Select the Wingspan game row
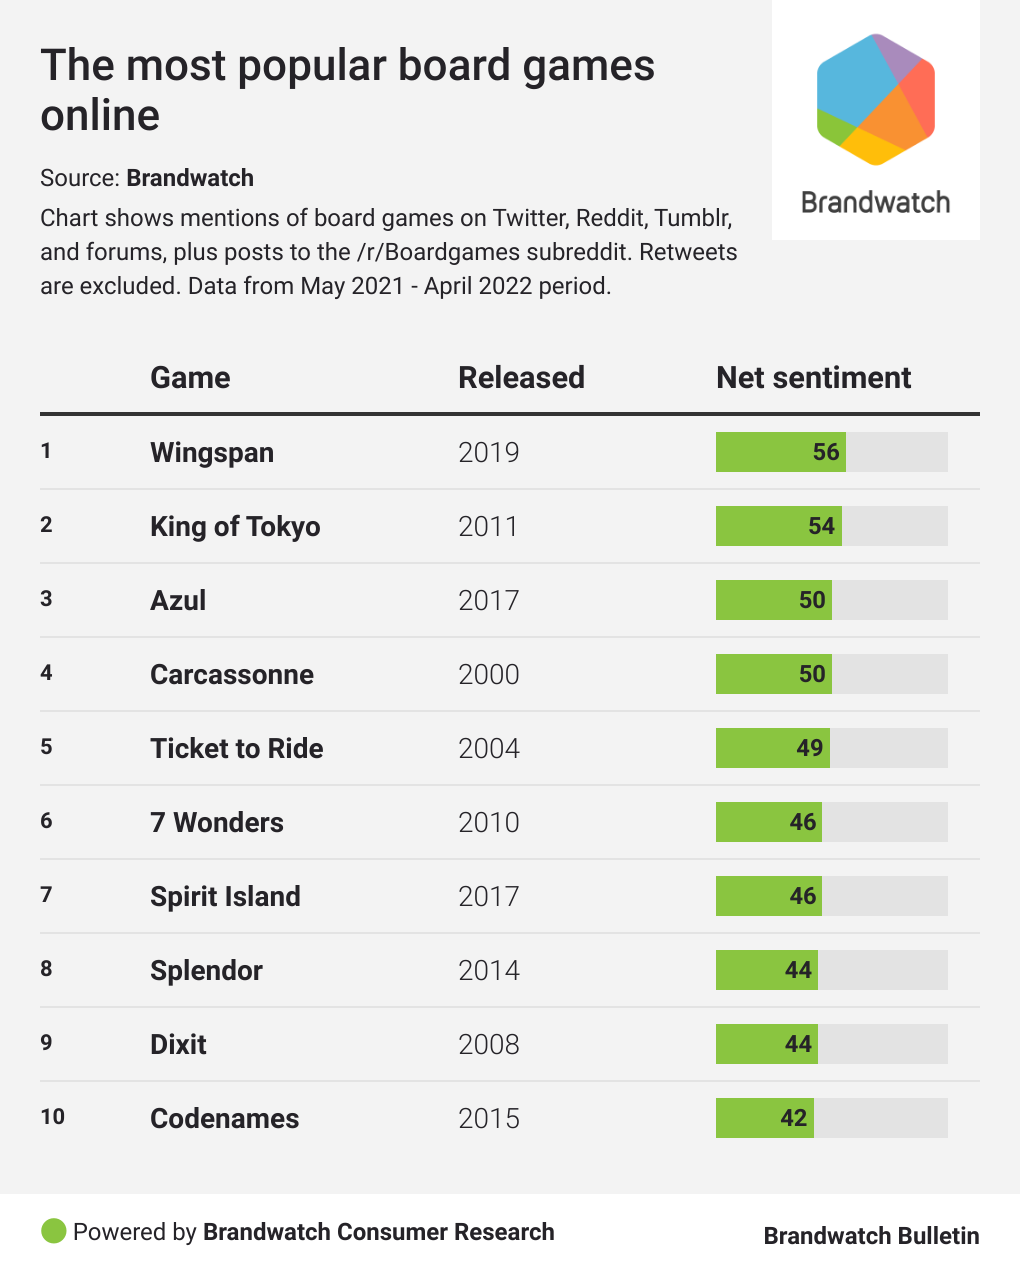Viewport: 1020px width, 1276px height. click(212, 452)
